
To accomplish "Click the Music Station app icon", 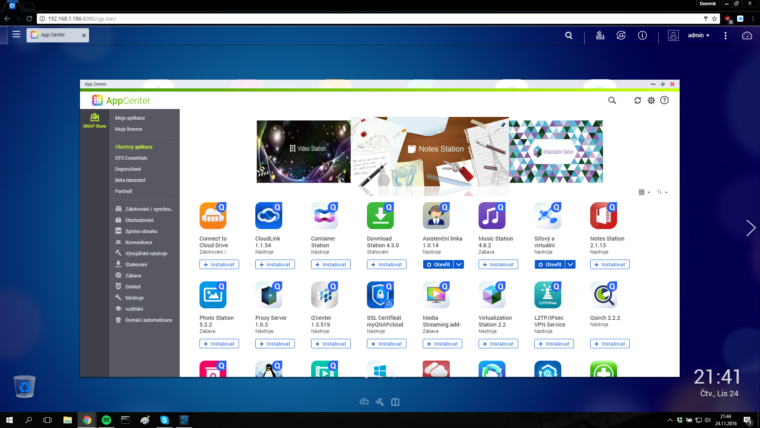I will click(x=492, y=216).
